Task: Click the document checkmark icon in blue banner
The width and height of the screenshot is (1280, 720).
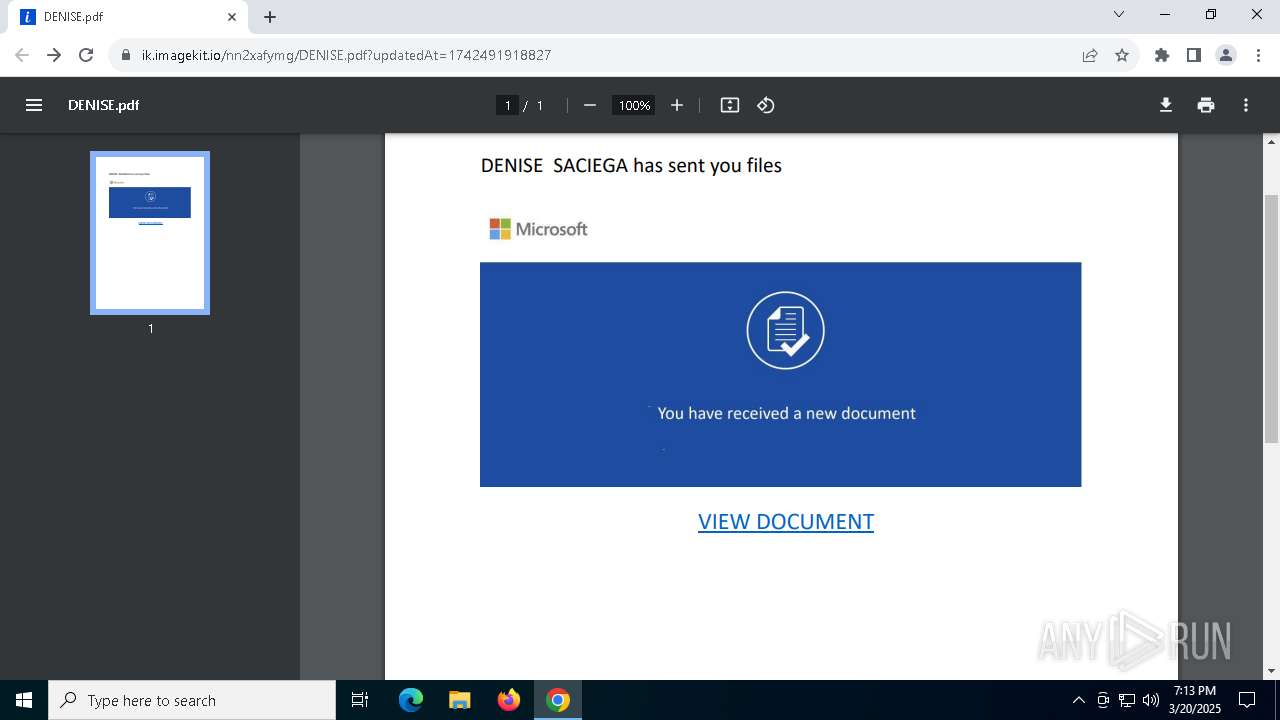Action: (x=786, y=330)
